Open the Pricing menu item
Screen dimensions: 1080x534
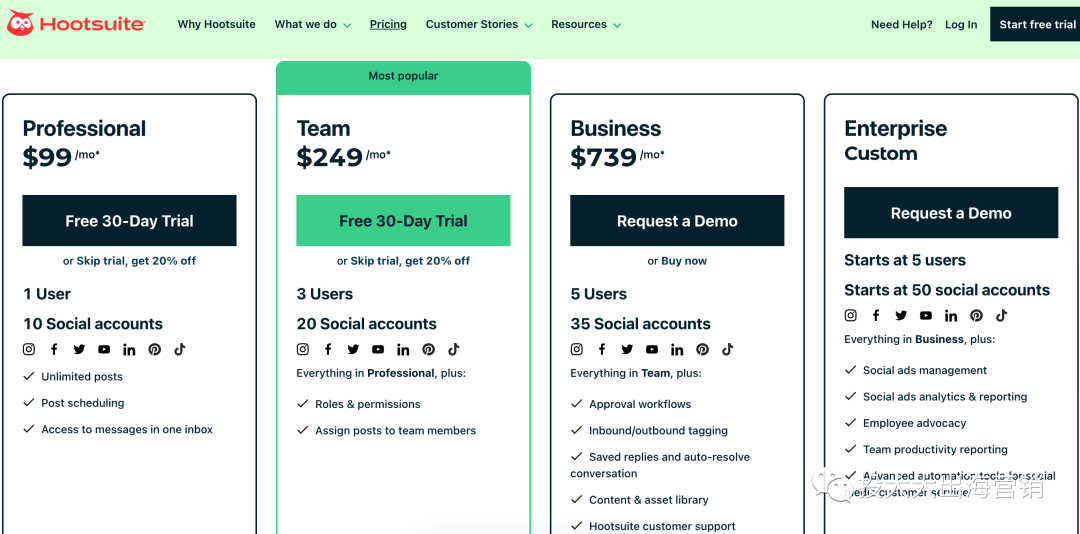coord(388,25)
